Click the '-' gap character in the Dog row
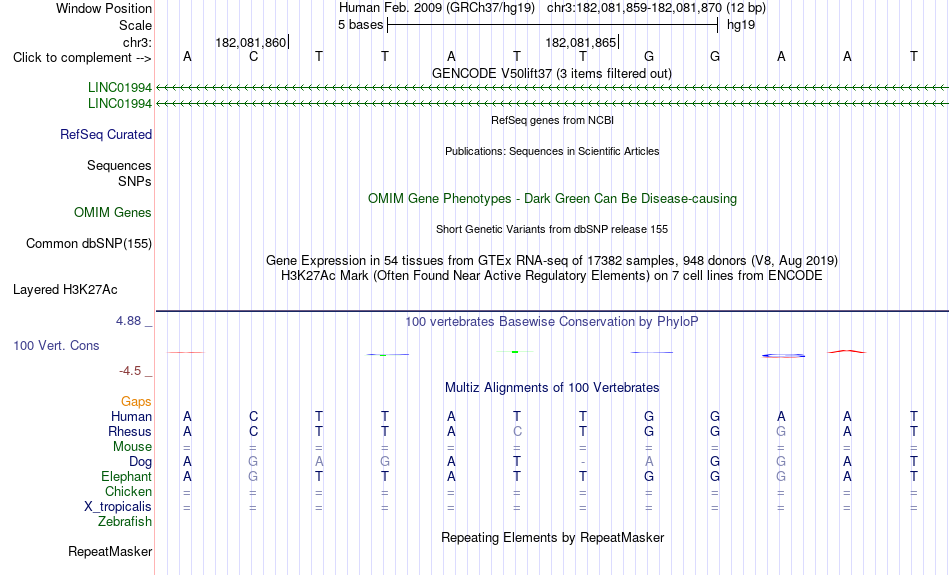Image resolution: width=950 pixels, height=575 pixels. 583,462
